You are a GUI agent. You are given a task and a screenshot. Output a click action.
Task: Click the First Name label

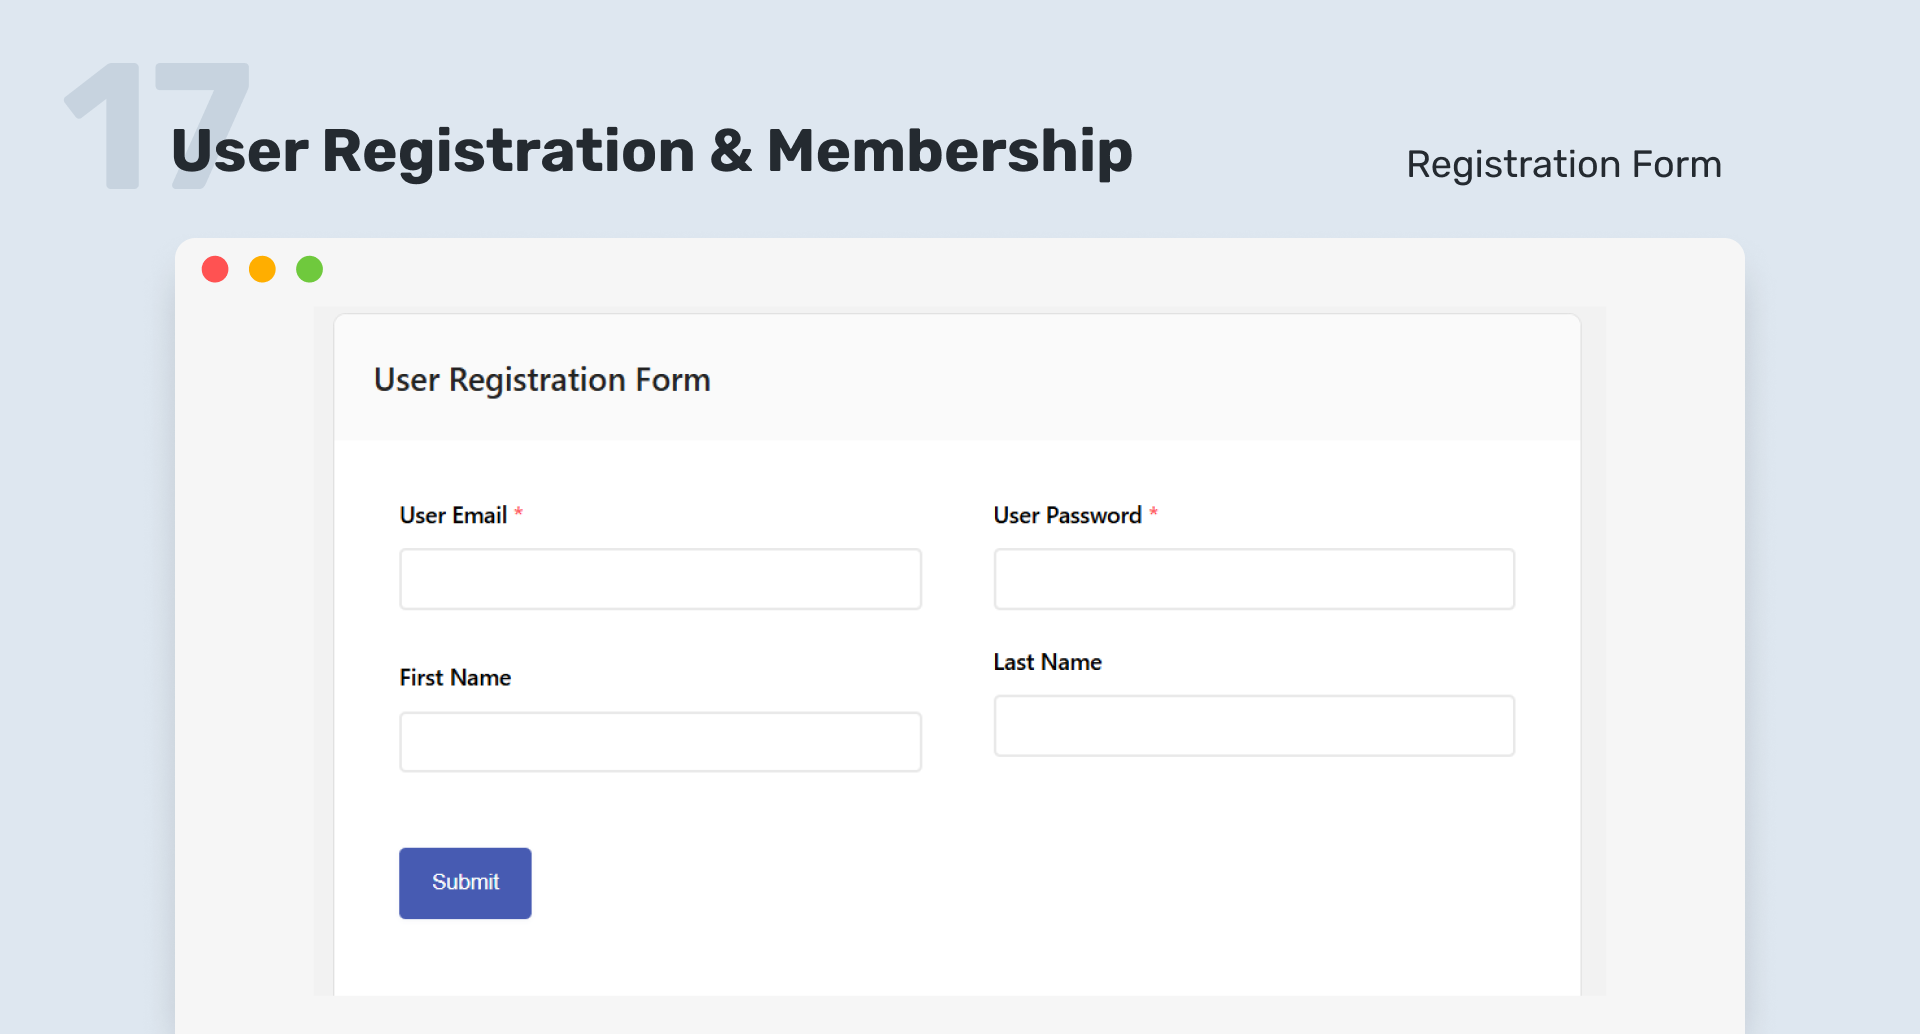point(455,678)
